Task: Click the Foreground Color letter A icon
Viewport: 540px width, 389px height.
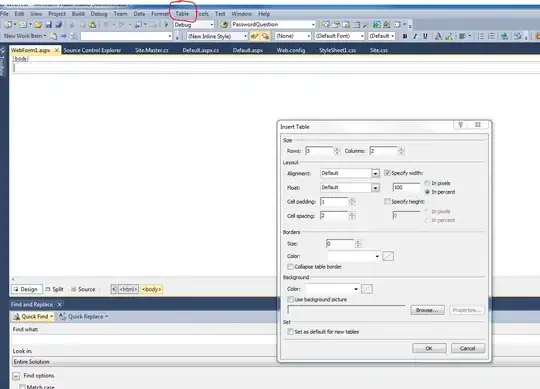Action: (438, 36)
